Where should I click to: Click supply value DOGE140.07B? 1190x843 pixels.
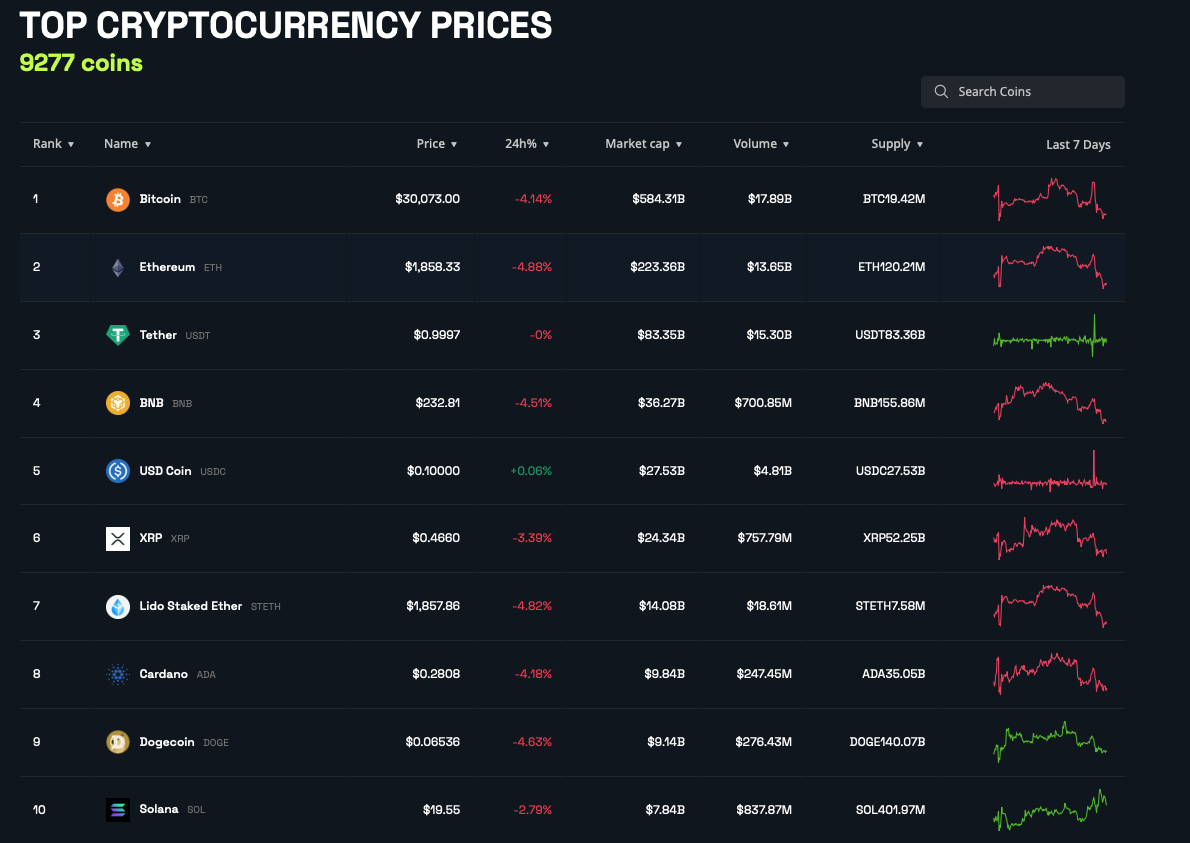coord(887,742)
